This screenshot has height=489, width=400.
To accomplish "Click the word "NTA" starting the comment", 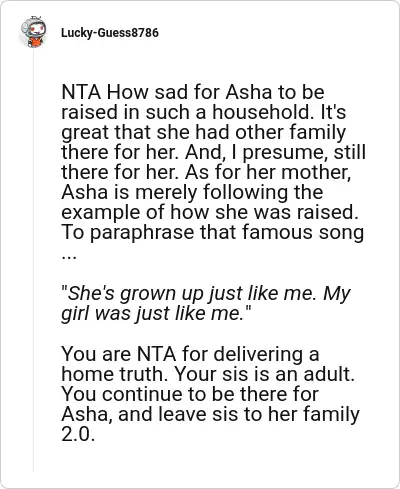I will [x=81, y=92].
